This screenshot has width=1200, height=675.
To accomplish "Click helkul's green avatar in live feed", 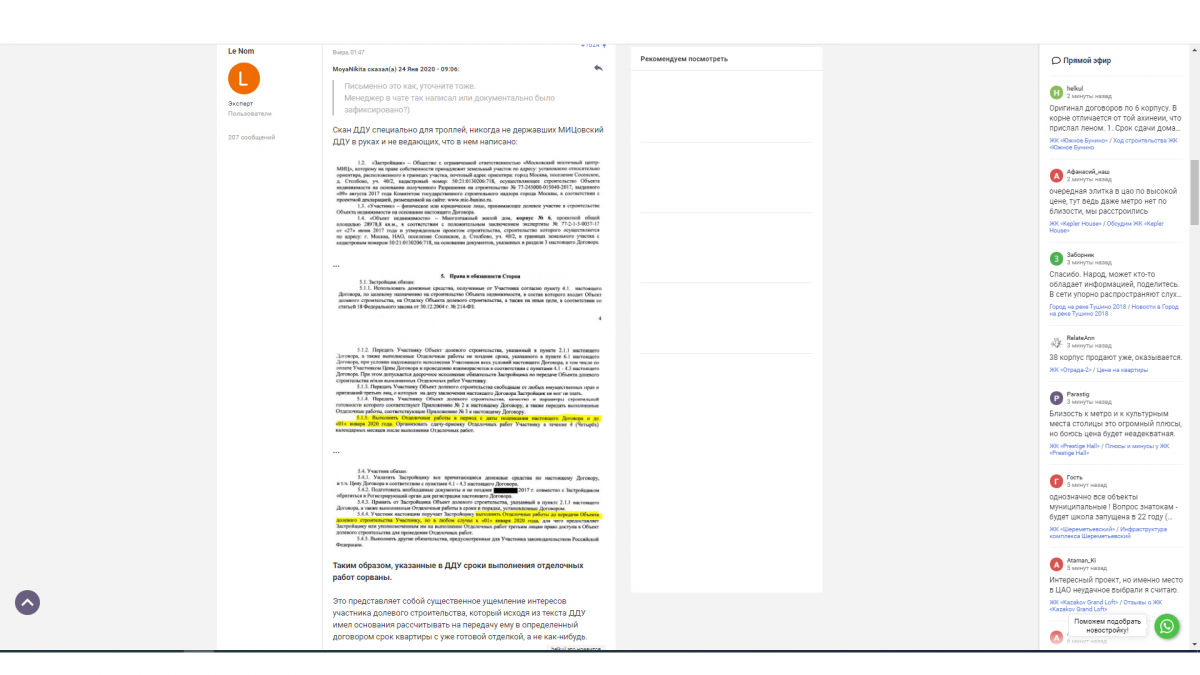I will coord(1056,91).
